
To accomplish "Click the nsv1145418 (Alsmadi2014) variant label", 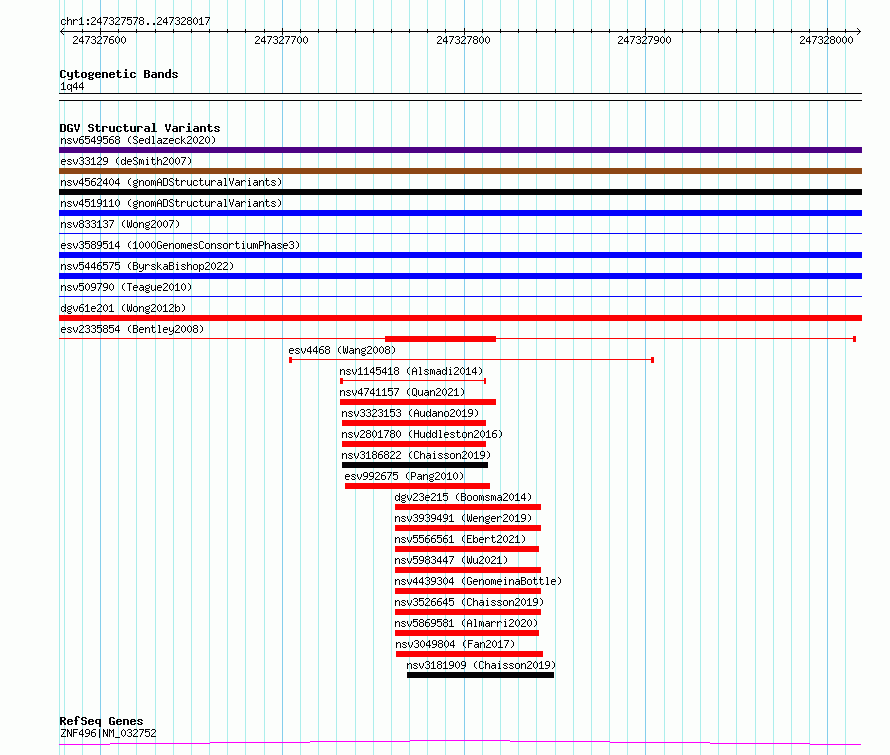I will tap(410, 371).
